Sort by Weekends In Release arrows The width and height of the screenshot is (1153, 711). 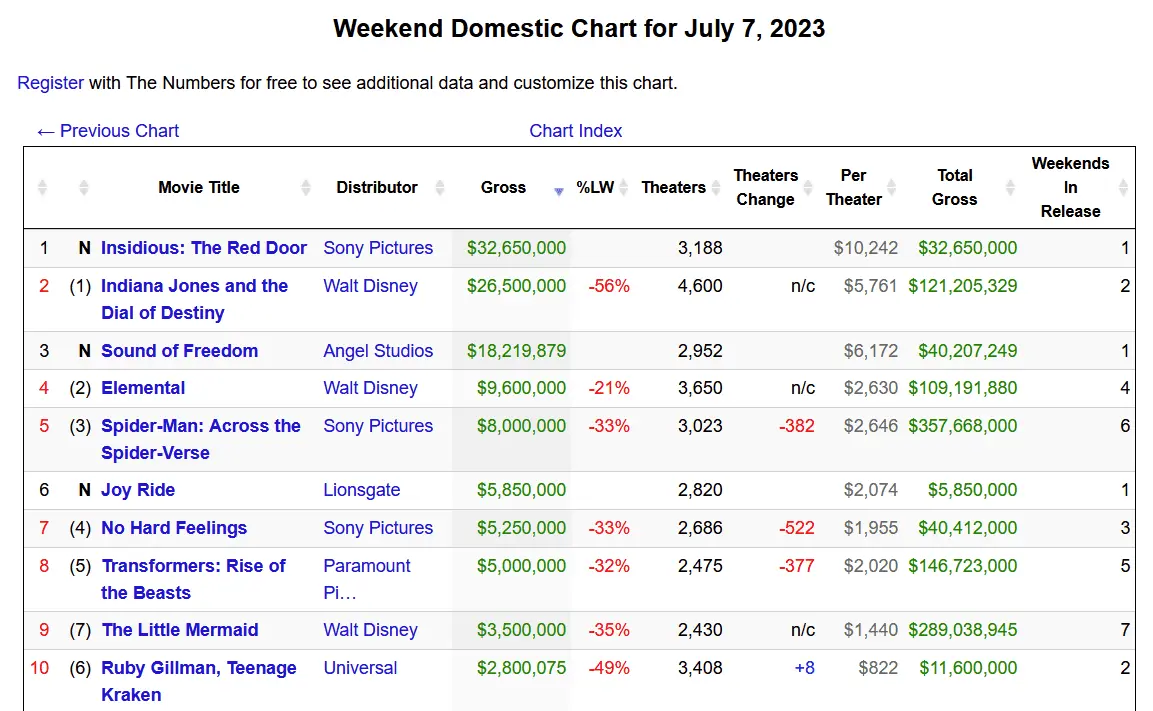(x=1123, y=188)
